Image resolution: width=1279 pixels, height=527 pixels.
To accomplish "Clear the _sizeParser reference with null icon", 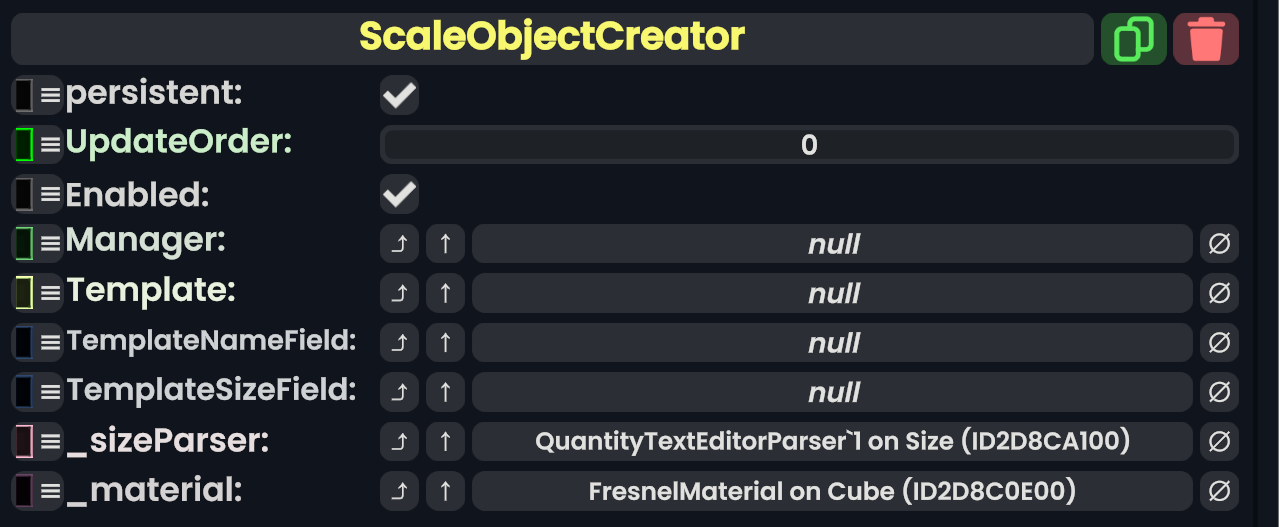I will tap(1219, 441).
